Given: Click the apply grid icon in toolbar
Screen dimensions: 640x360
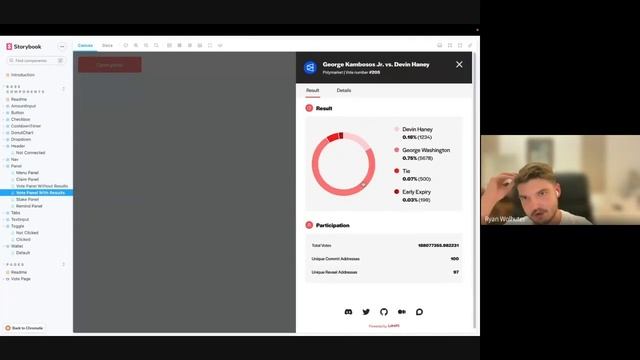Looking at the screenshot, I should point(180,45).
